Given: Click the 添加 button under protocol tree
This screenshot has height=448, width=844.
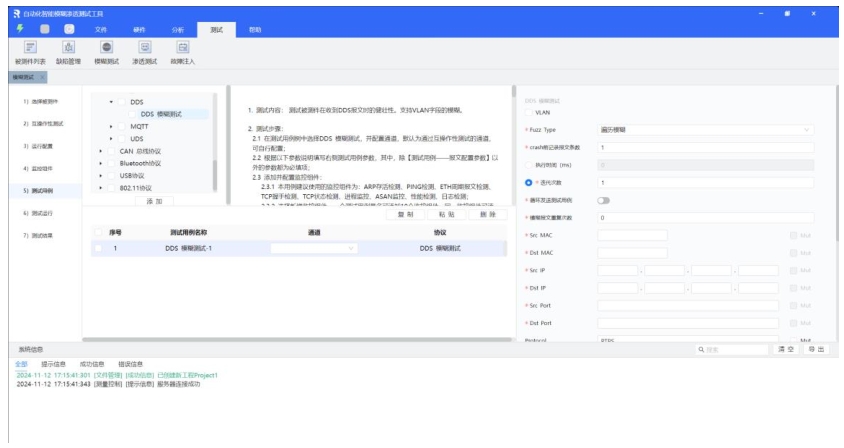Looking at the screenshot, I should click(x=154, y=201).
